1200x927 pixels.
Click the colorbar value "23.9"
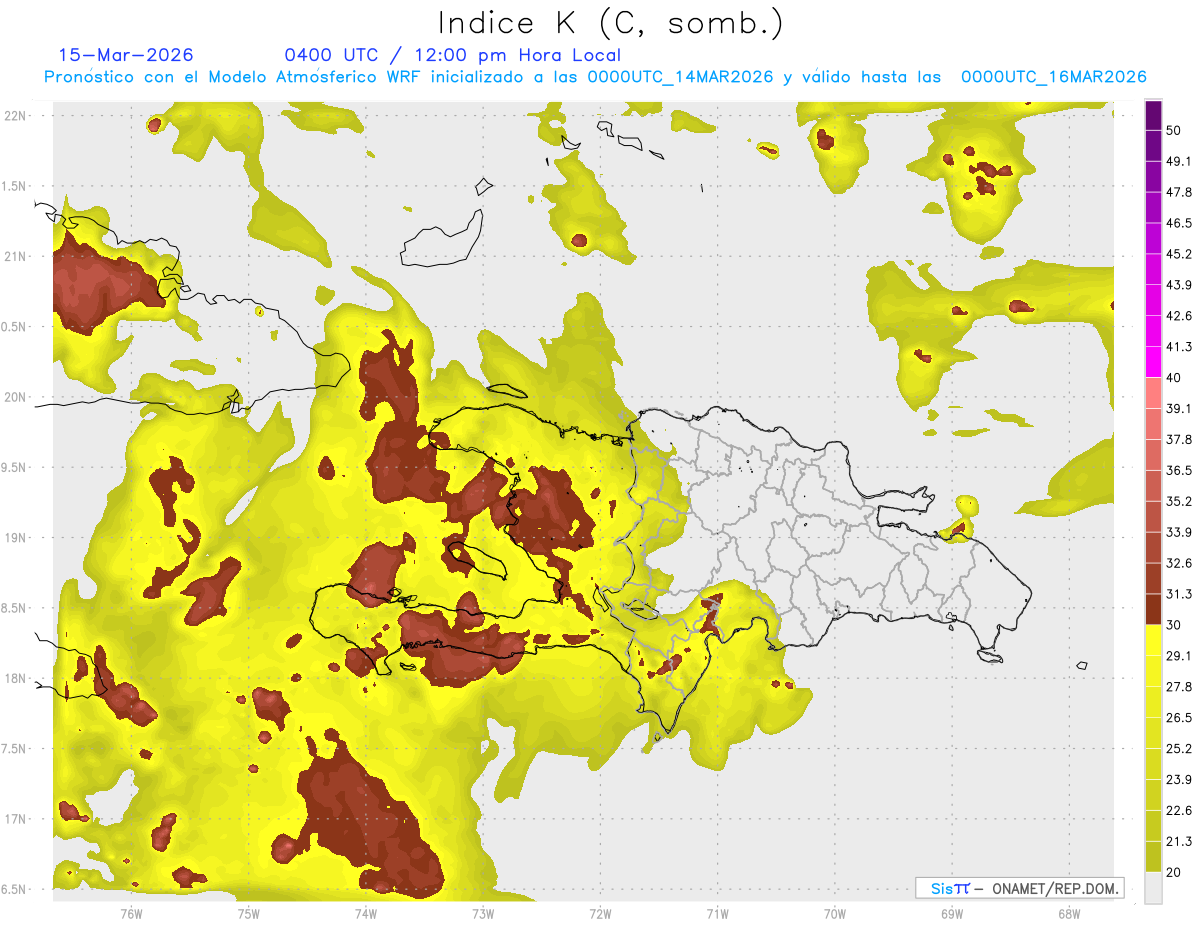click(1178, 780)
